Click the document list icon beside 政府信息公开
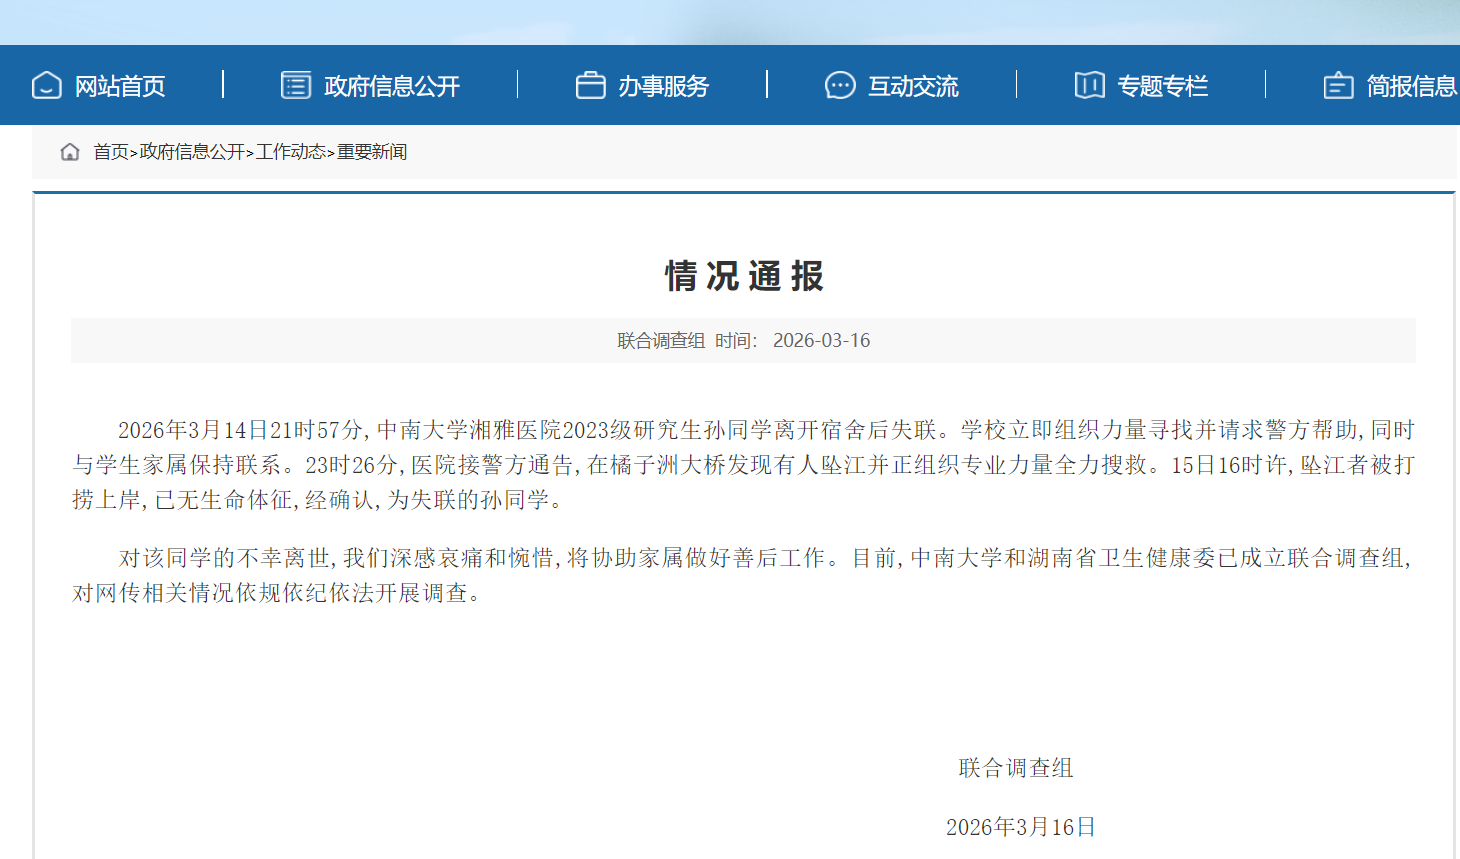Viewport: 1460px width, 859px height. click(296, 86)
